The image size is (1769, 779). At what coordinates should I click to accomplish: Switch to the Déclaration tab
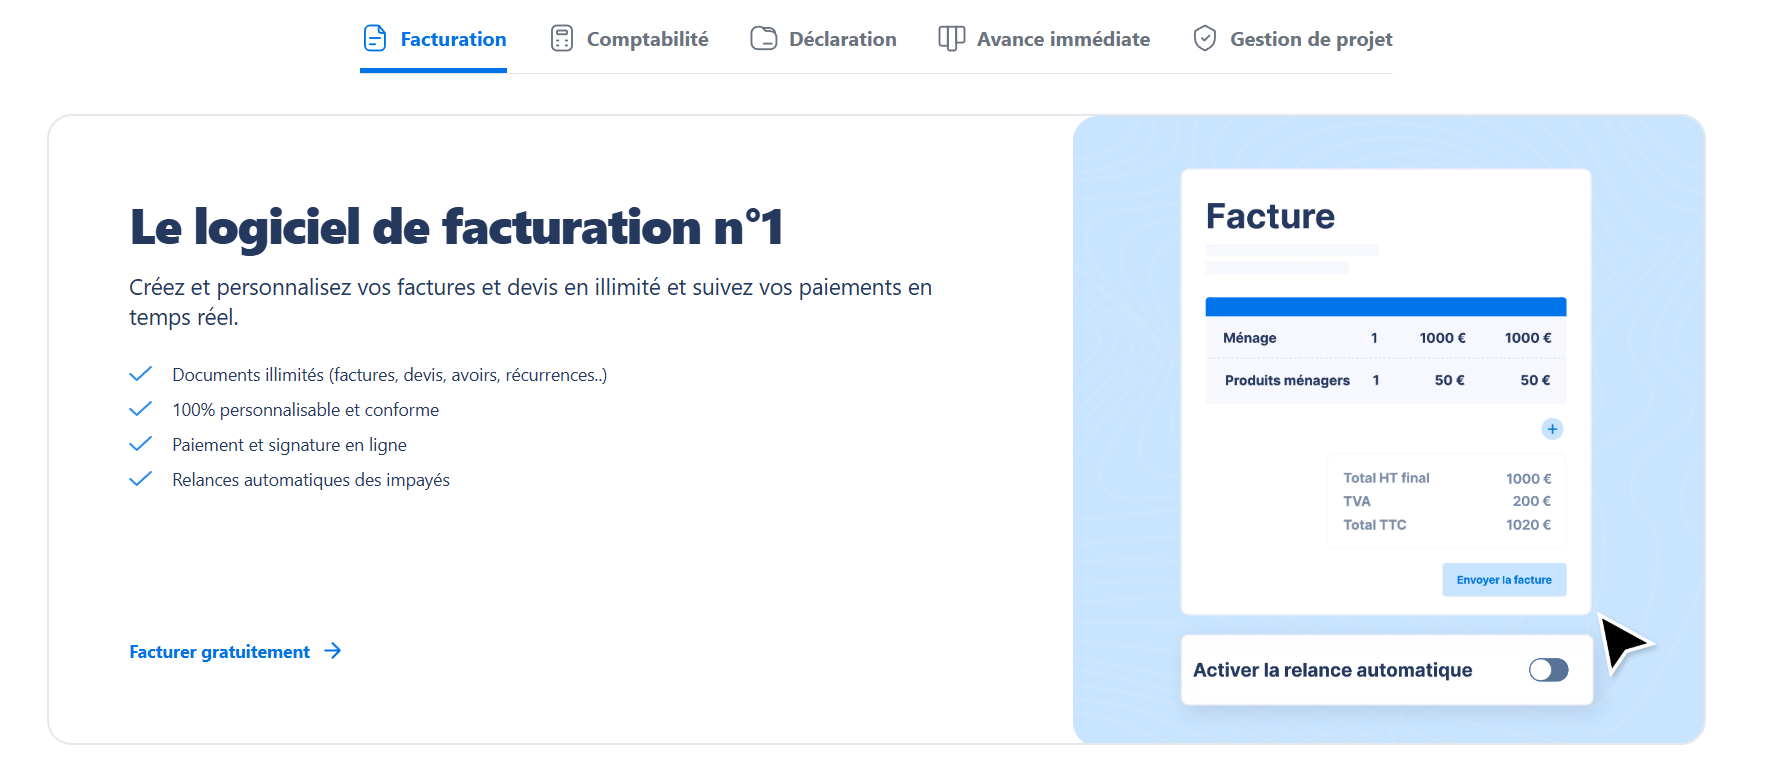842,39
